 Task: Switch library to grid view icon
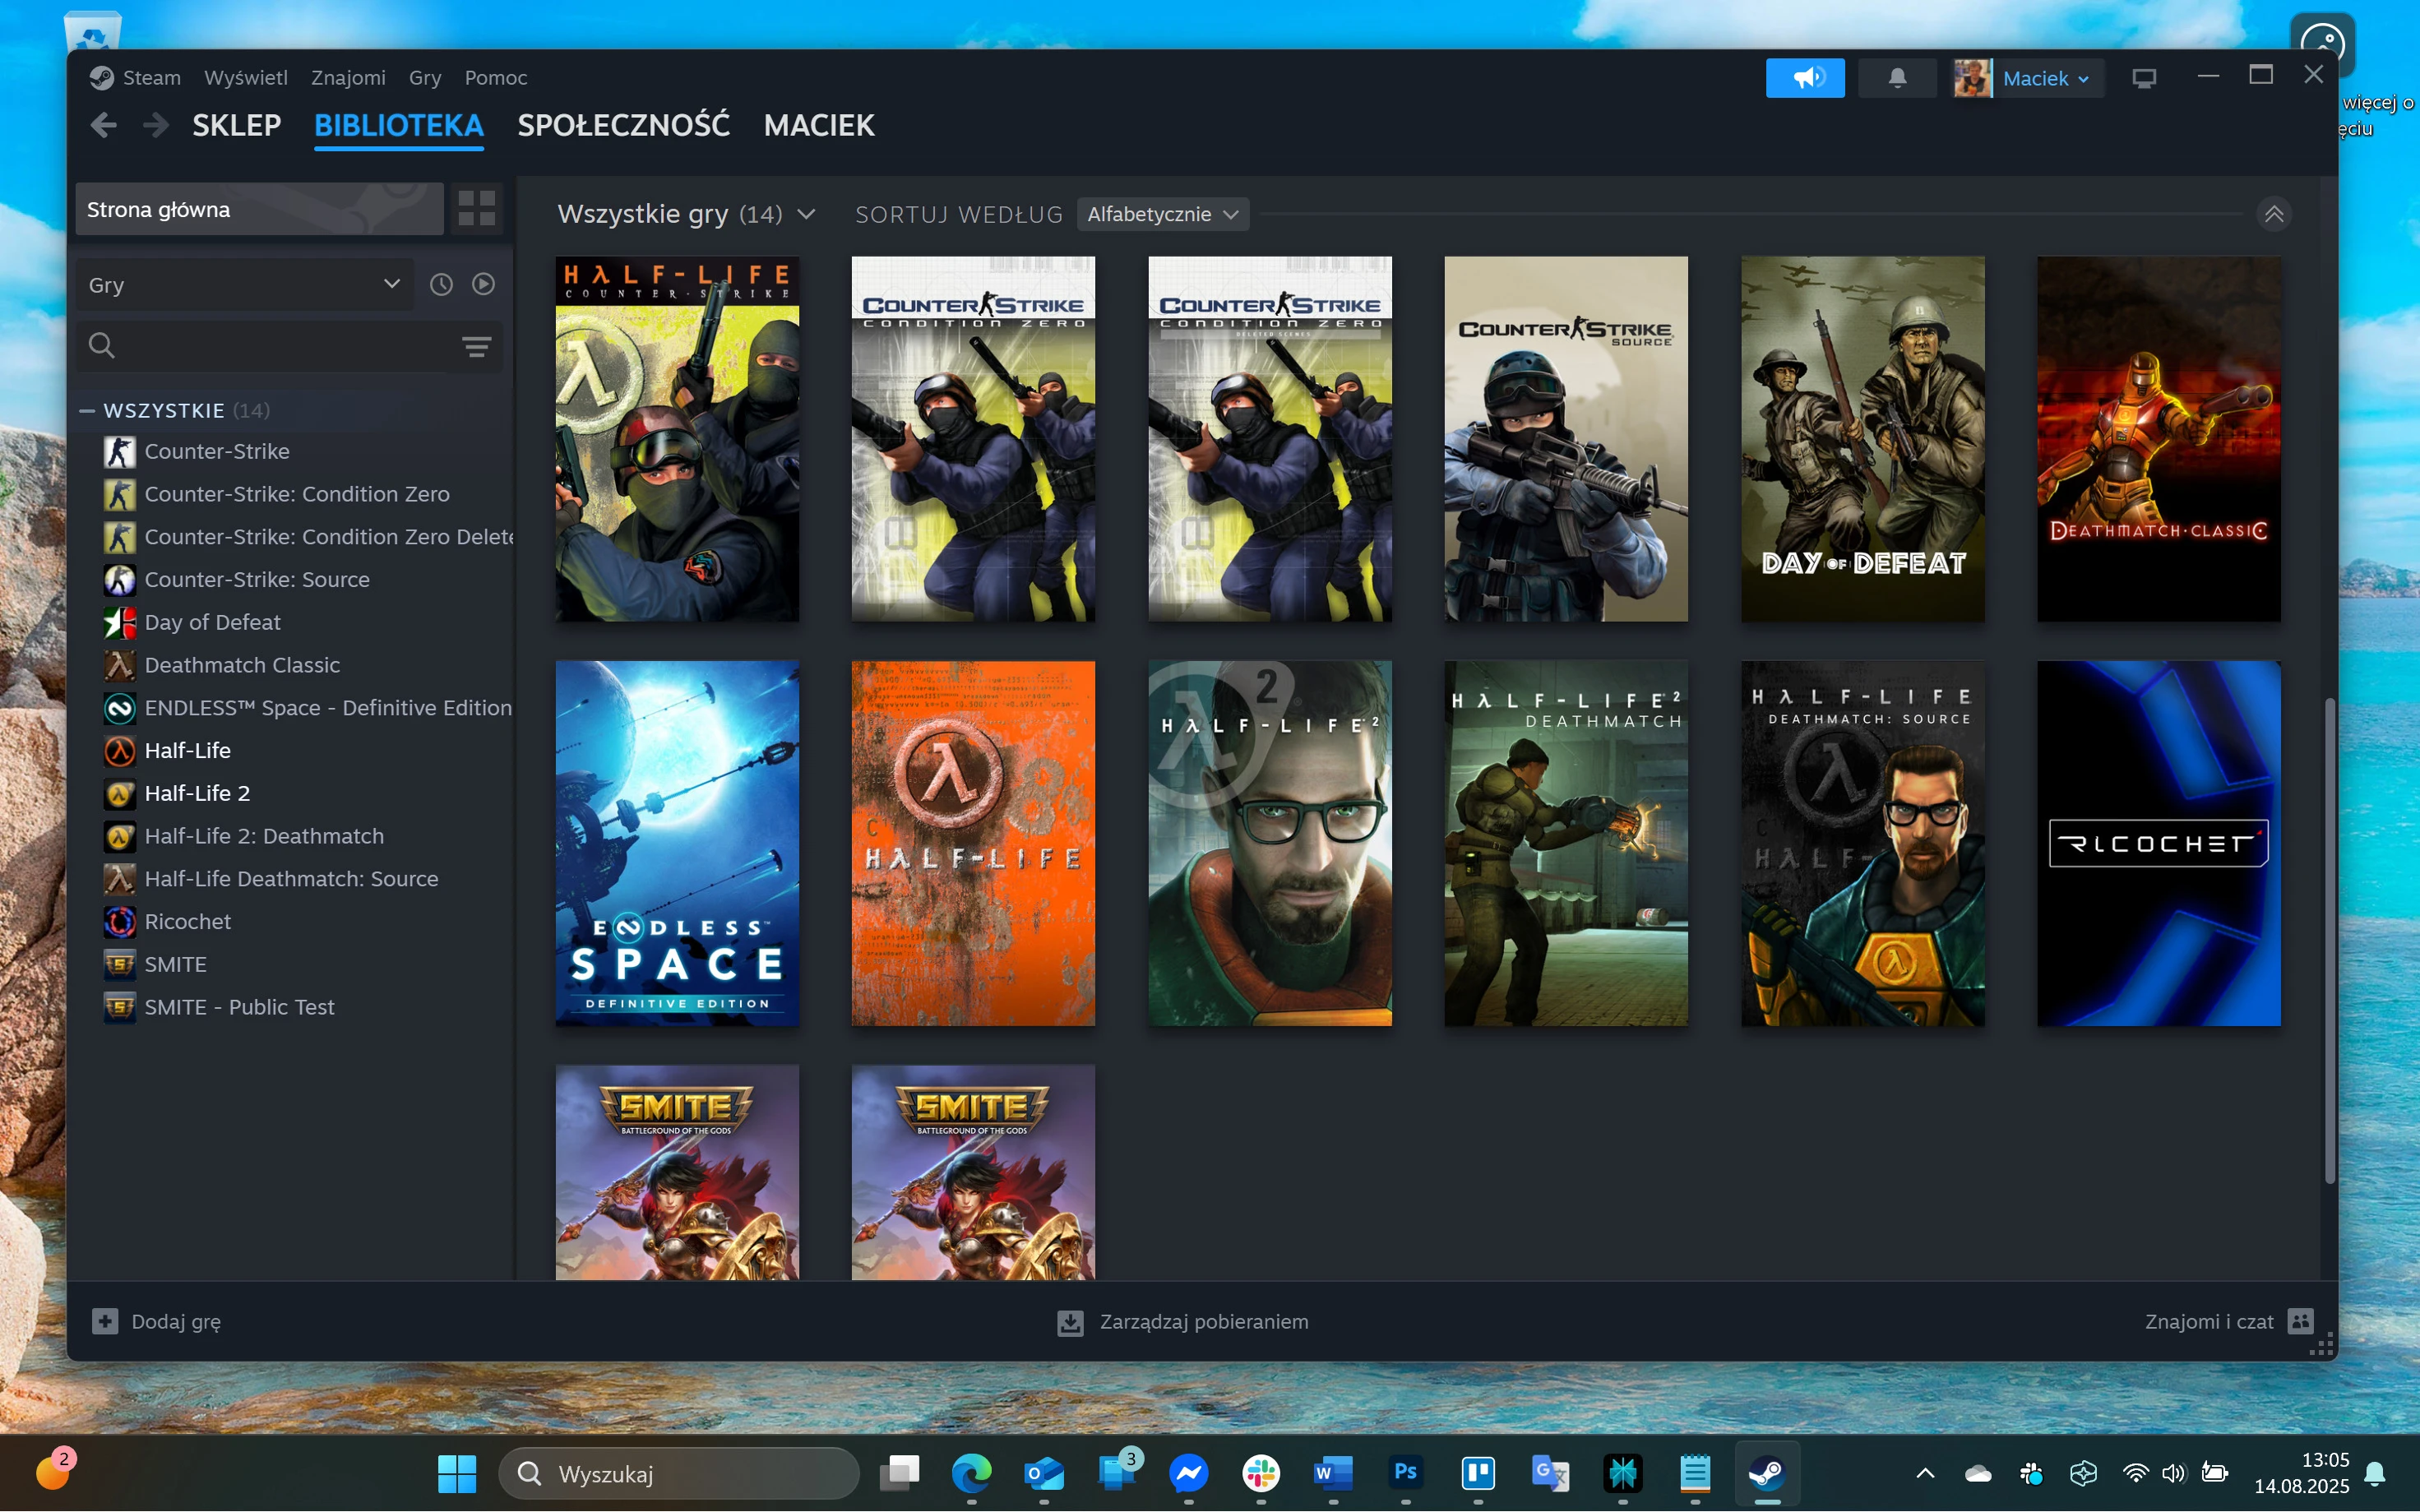[x=477, y=209]
